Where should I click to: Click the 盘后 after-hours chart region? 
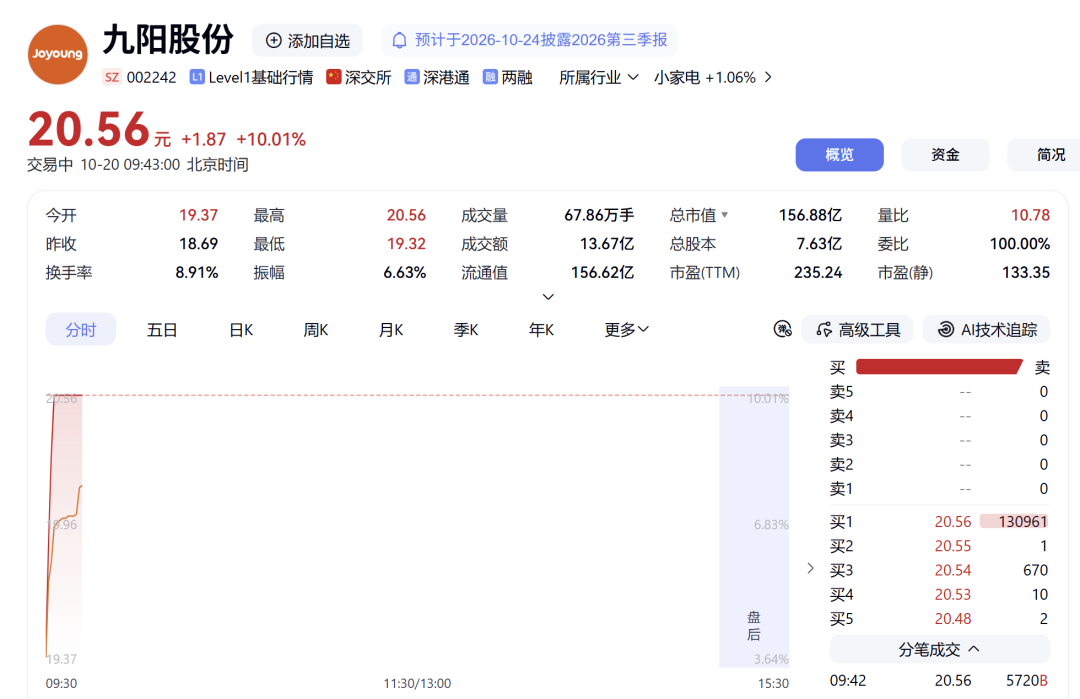(754, 527)
